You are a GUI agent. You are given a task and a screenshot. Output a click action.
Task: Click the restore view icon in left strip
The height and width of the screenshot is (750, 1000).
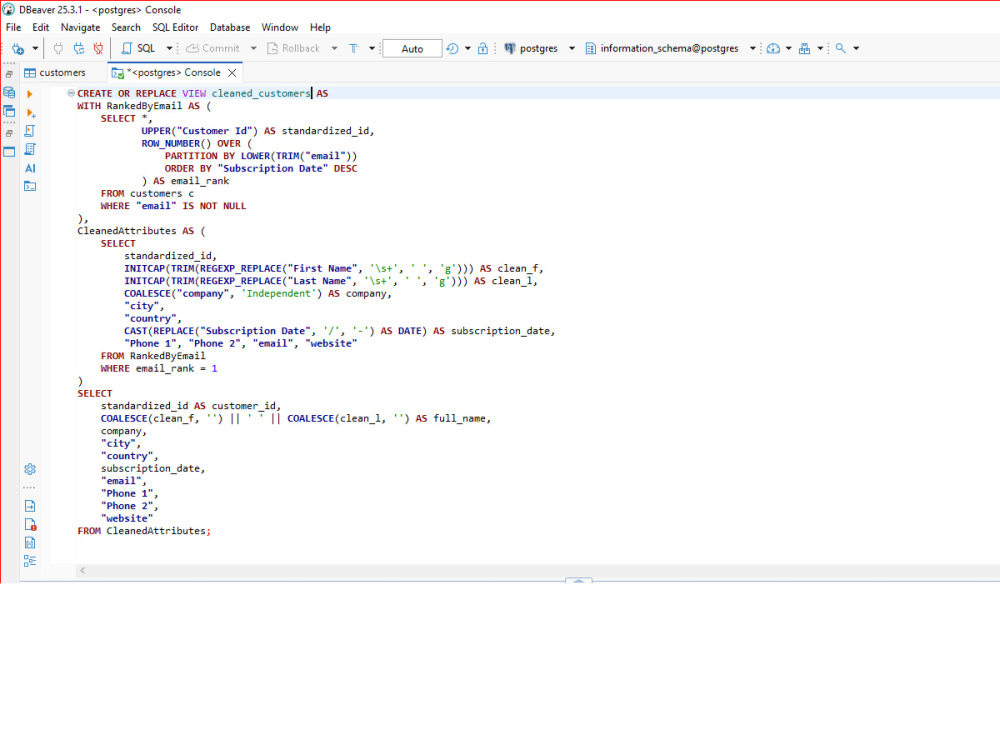(x=9, y=133)
